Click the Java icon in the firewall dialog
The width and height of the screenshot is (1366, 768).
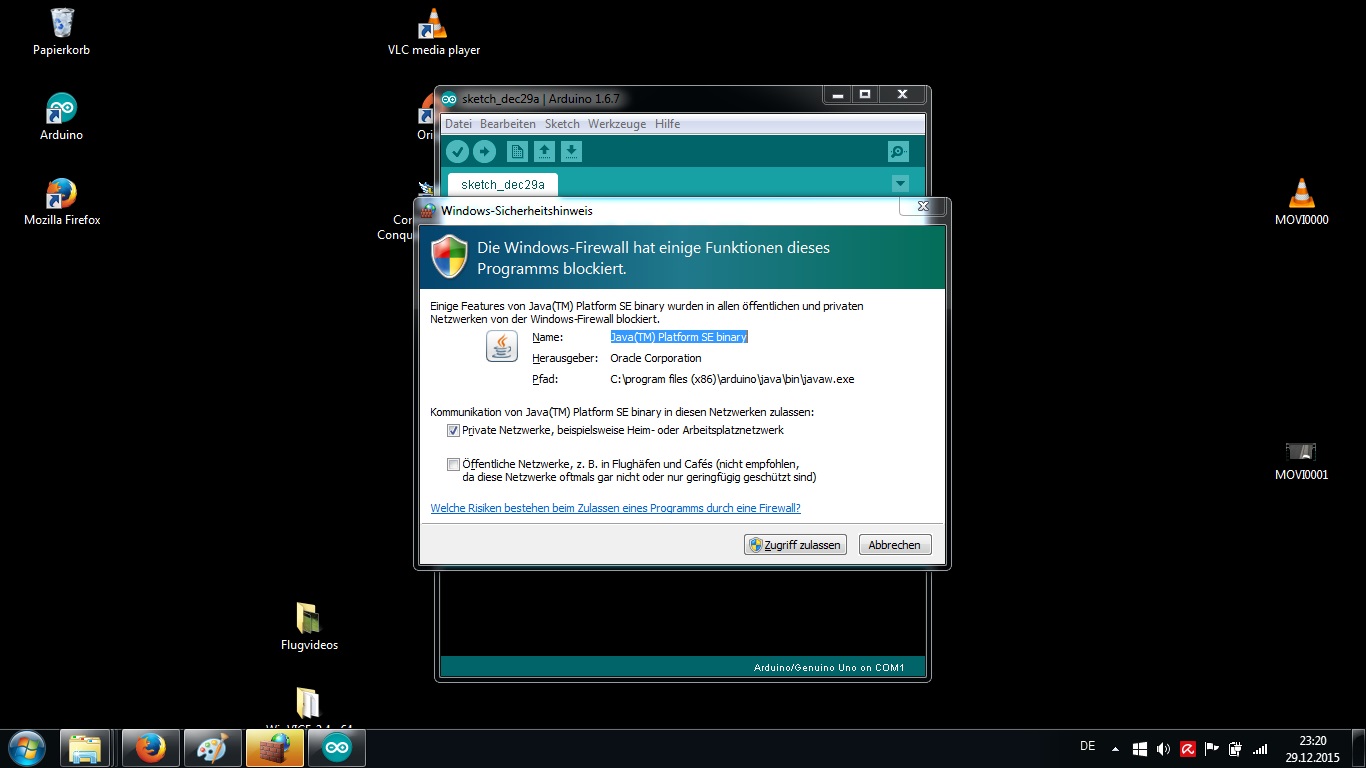[502, 346]
